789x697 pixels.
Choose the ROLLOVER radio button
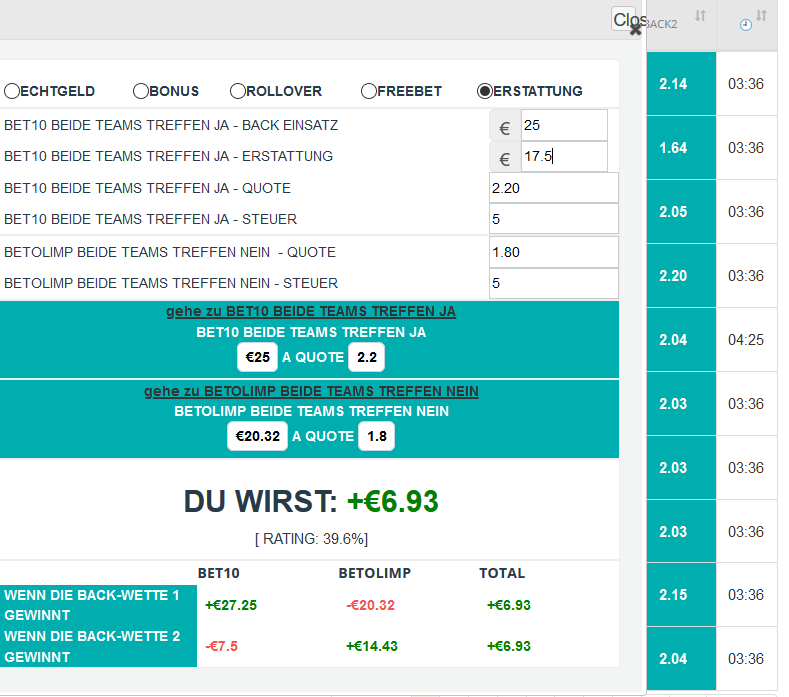(x=238, y=91)
